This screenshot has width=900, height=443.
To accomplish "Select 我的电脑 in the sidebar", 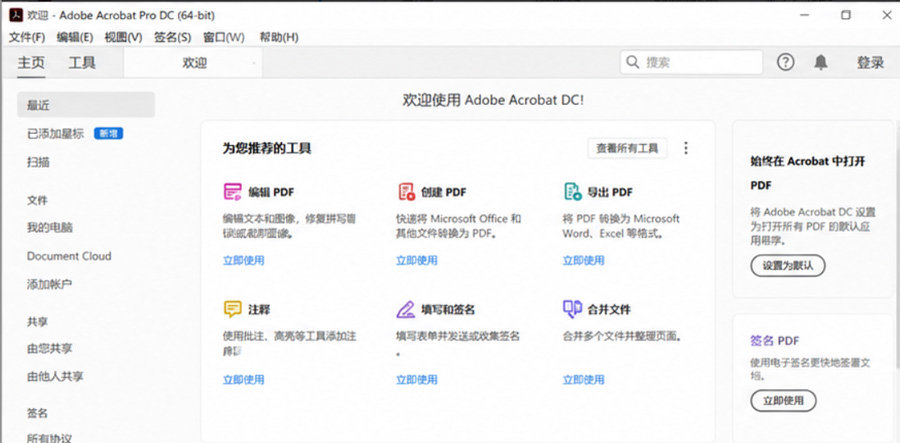I will click(50, 228).
